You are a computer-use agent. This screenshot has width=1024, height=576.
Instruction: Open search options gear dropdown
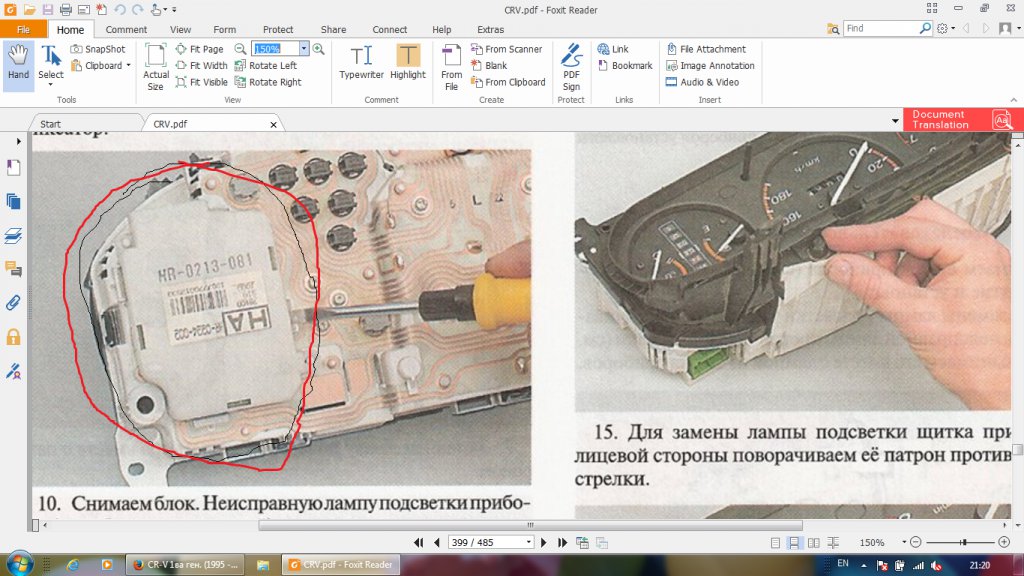946,28
